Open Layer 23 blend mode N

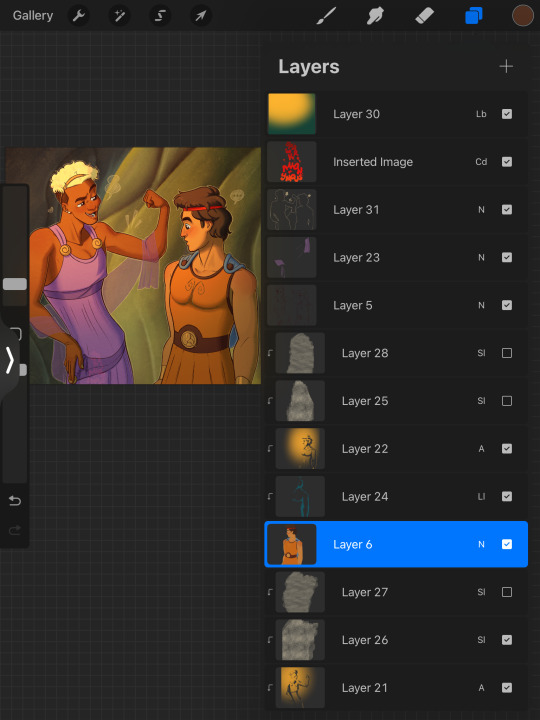[481, 257]
